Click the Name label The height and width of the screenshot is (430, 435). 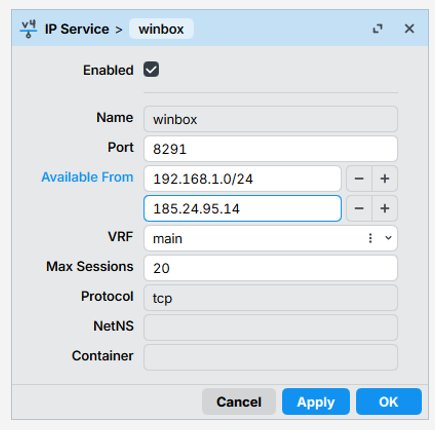pyautogui.click(x=115, y=117)
